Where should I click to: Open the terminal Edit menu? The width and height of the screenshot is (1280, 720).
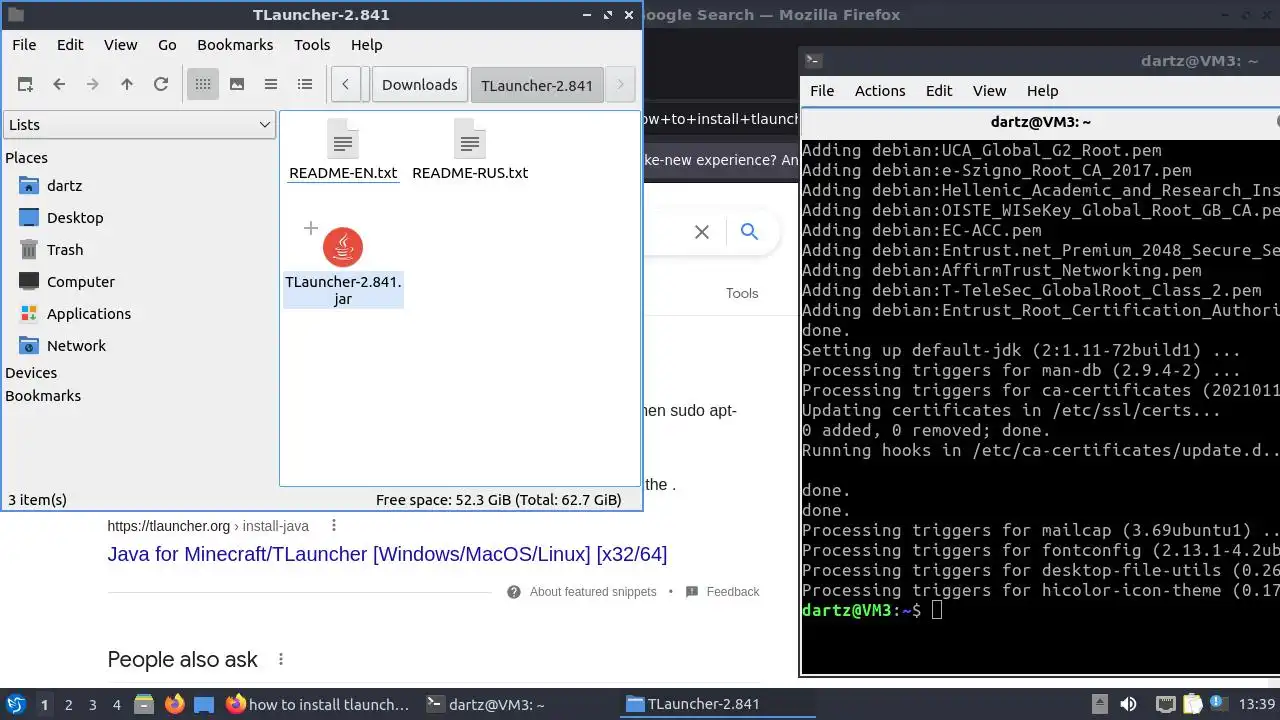click(x=939, y=91)
